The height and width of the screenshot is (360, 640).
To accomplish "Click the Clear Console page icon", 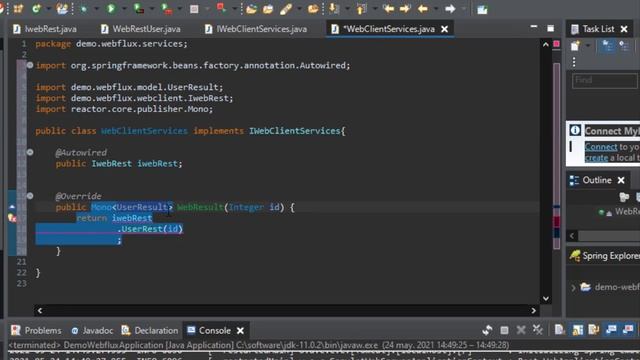I will [x=559, y=330].
